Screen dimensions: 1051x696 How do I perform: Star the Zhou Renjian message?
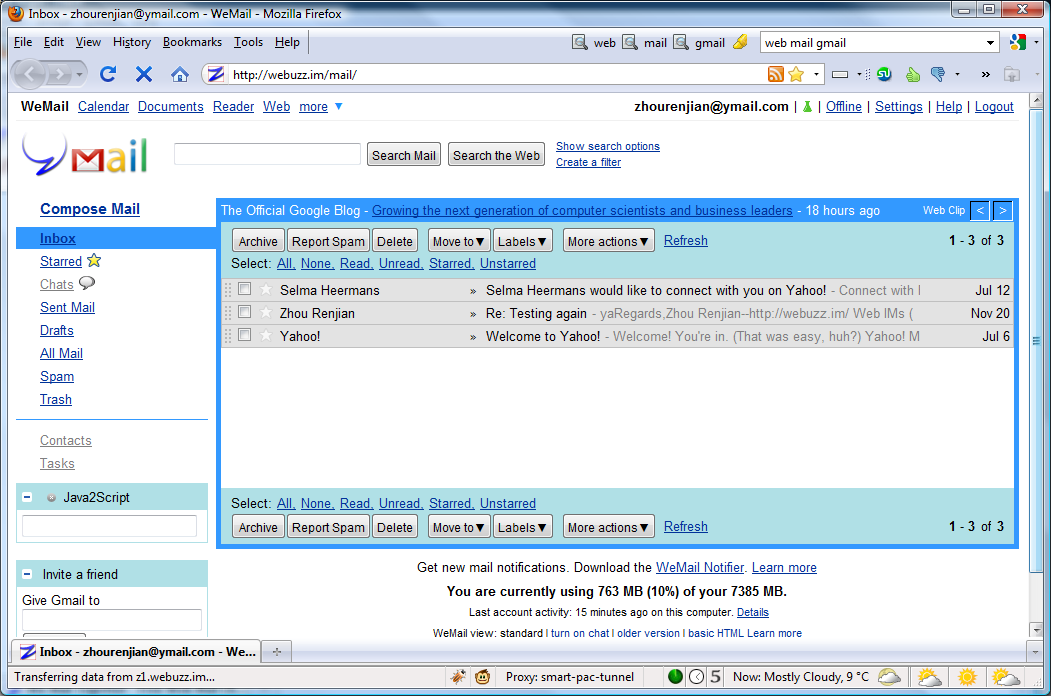tap(266, 313)
